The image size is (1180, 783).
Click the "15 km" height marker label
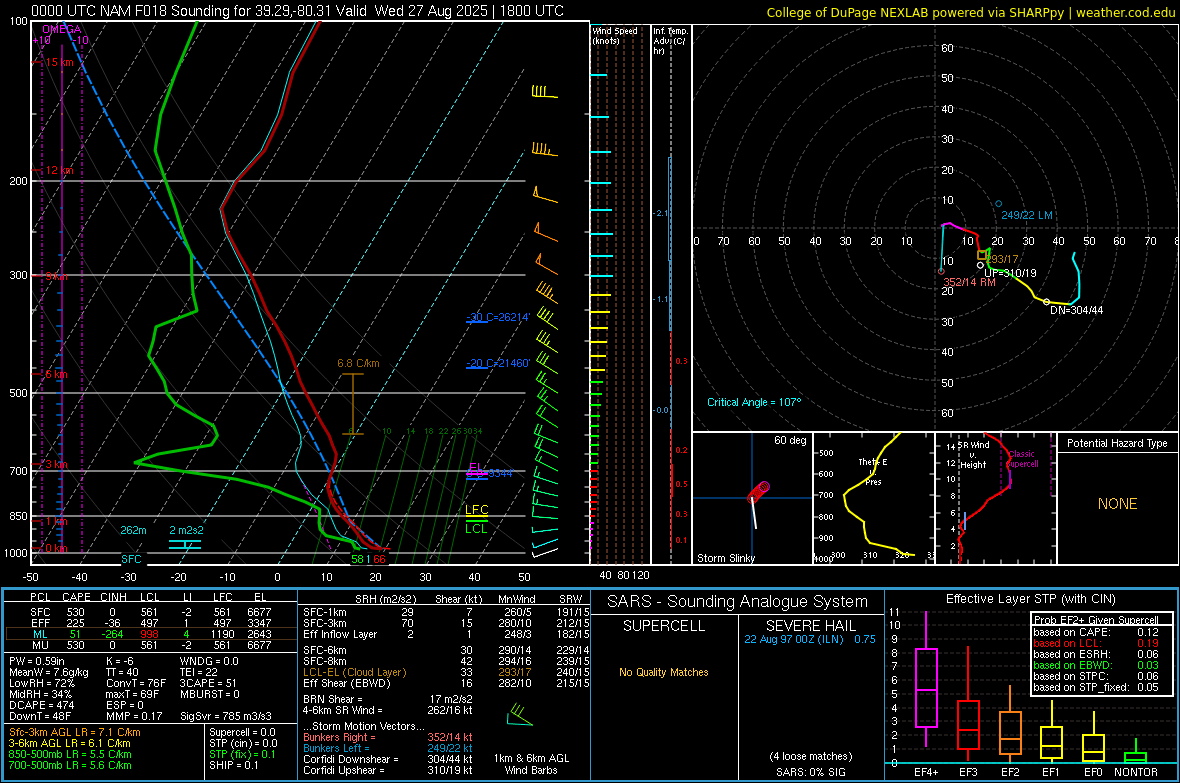coord(59,62)
